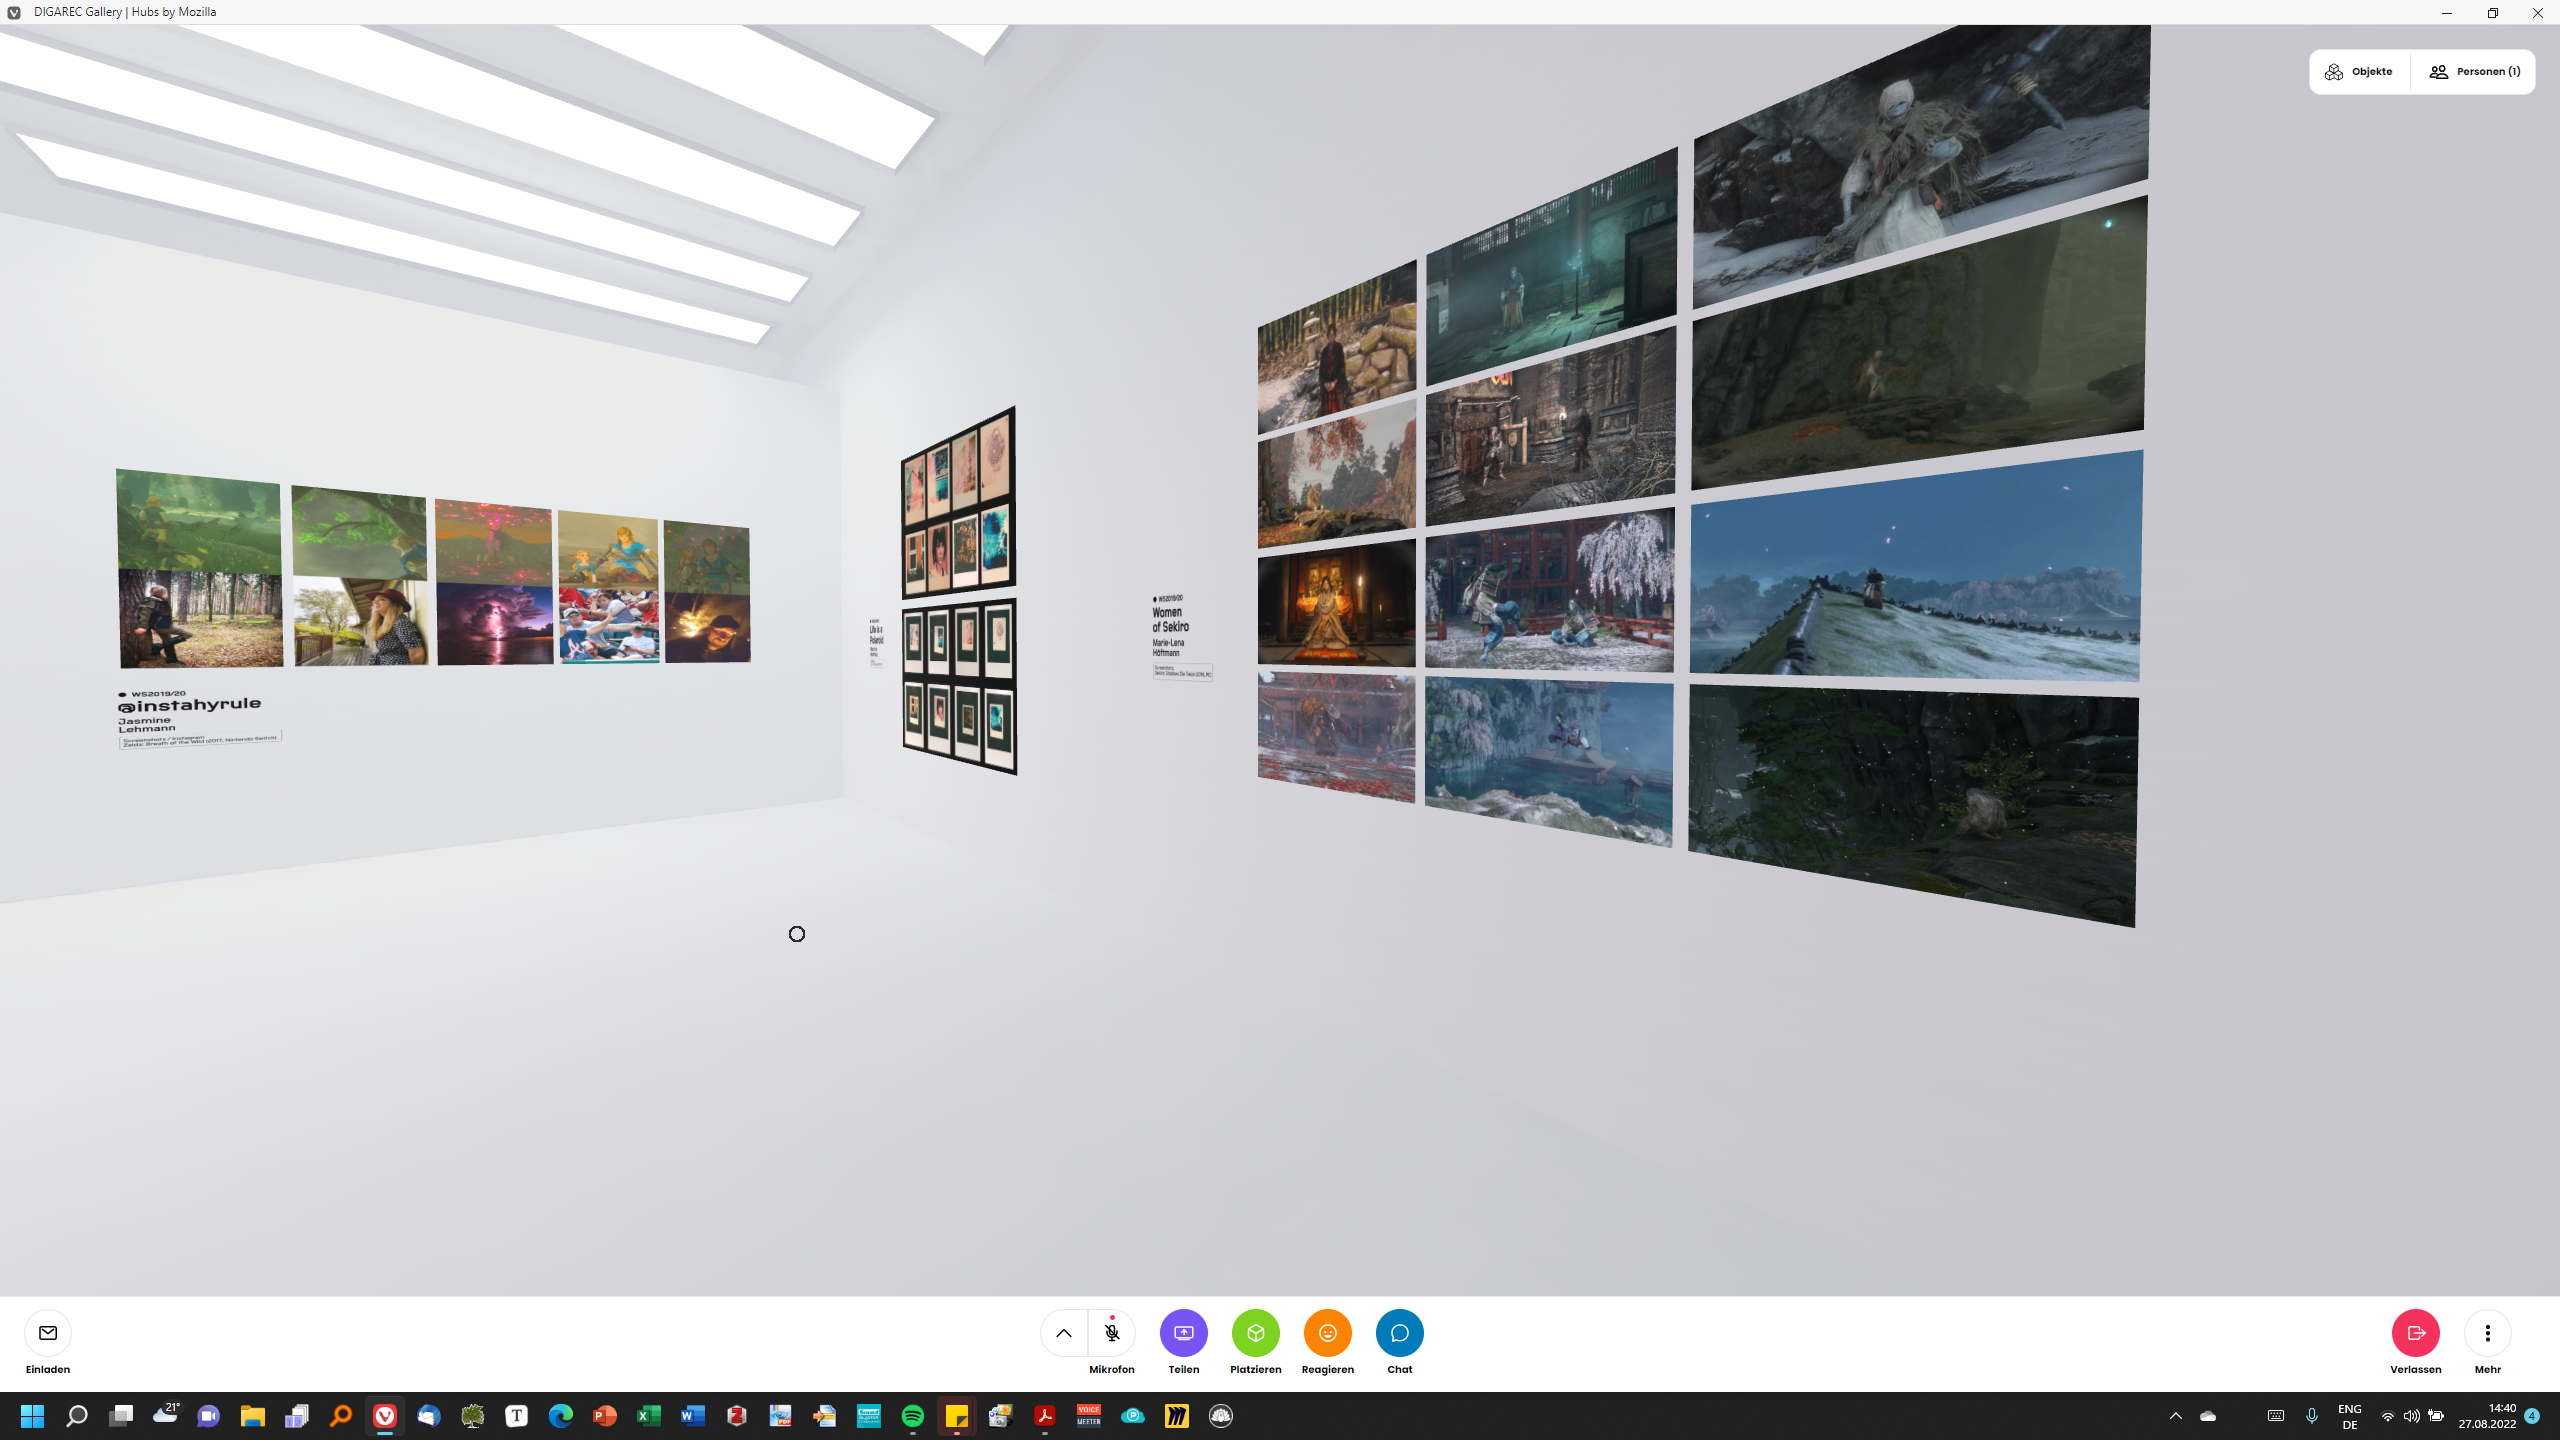The height and width of the screenshot is (1440, 2560).
Task: Open the weather widget showing 21°
Action: (165, 1414)
